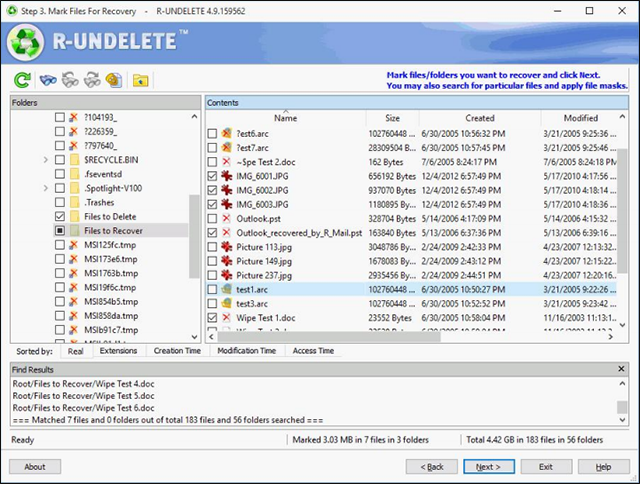Click the Find Previous binoculars icon

[x=70, y=80]
